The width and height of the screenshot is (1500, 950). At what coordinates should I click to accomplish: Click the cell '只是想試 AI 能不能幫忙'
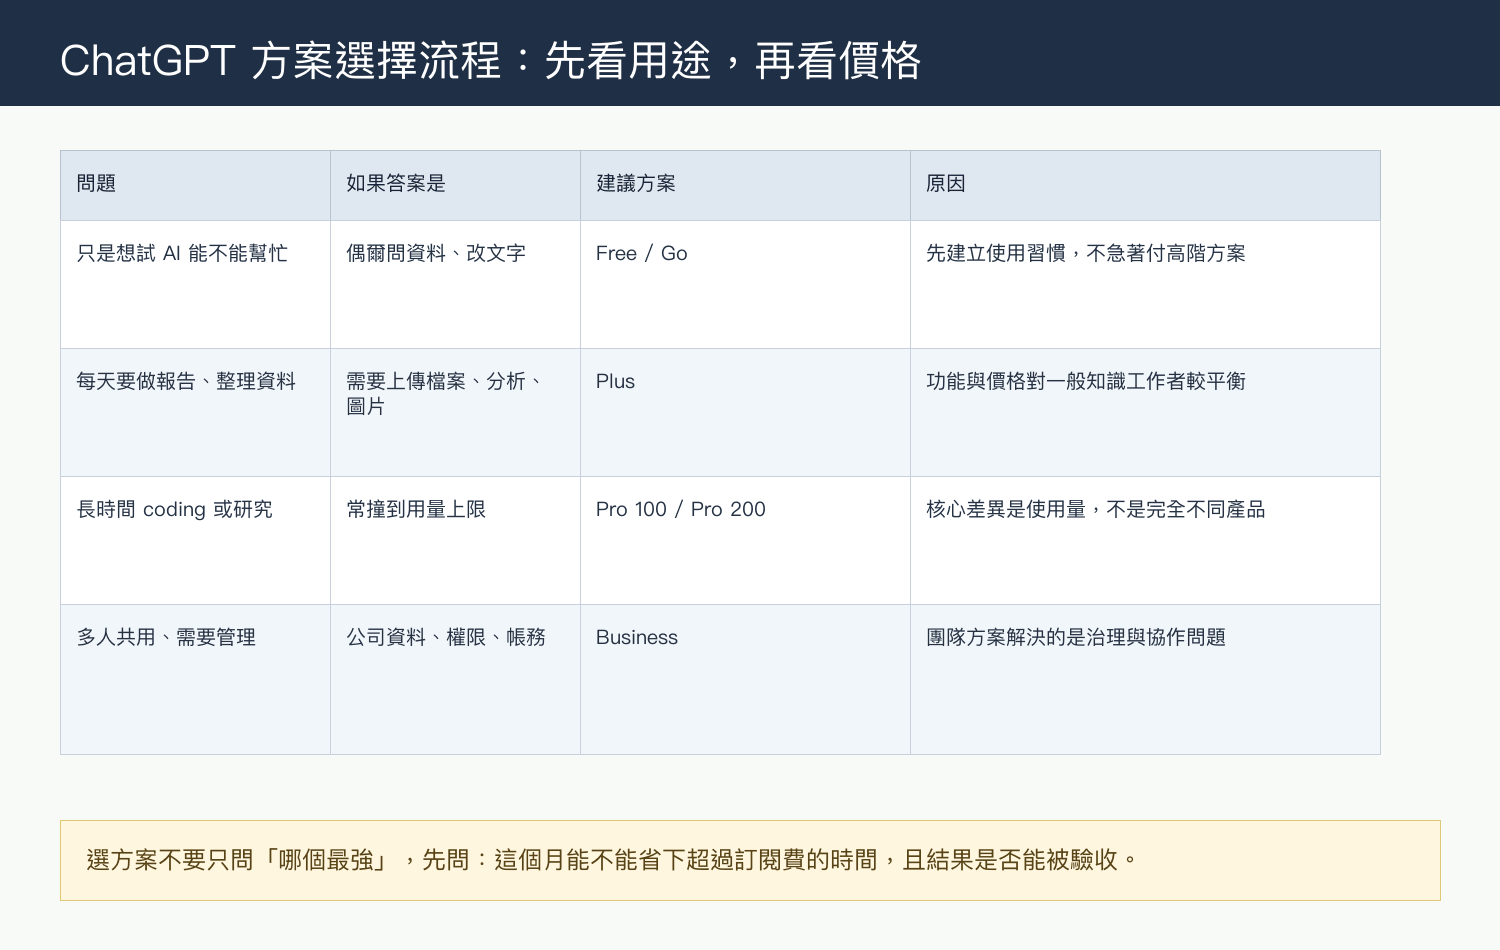click(x=195, y=284)
